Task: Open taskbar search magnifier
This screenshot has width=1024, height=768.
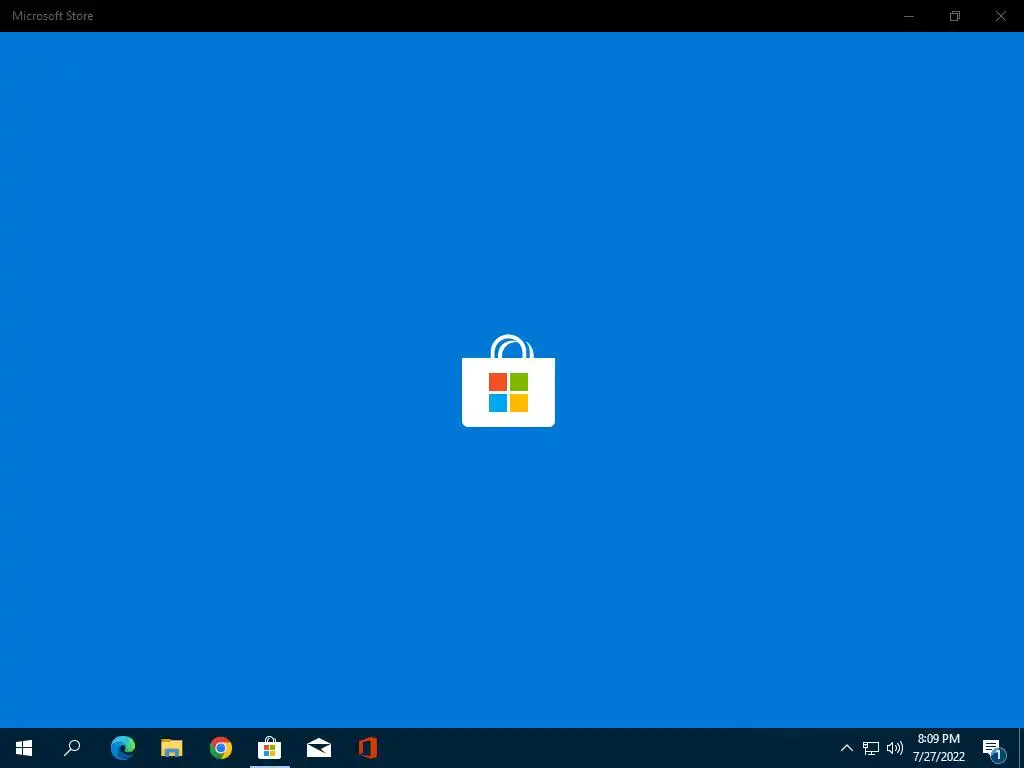Action: [72, 748]
